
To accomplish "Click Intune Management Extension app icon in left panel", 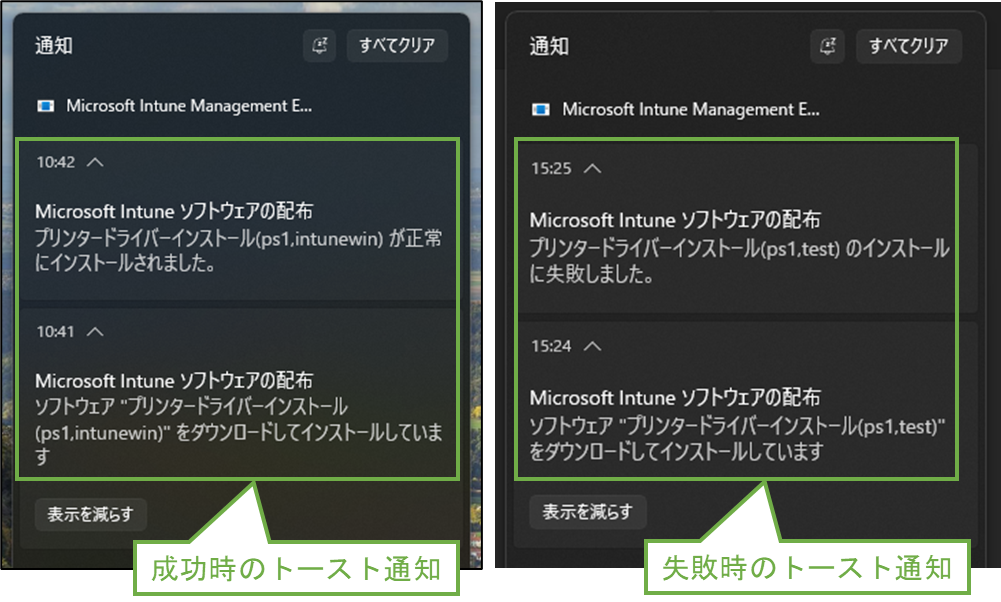I will tap(45, 106).
